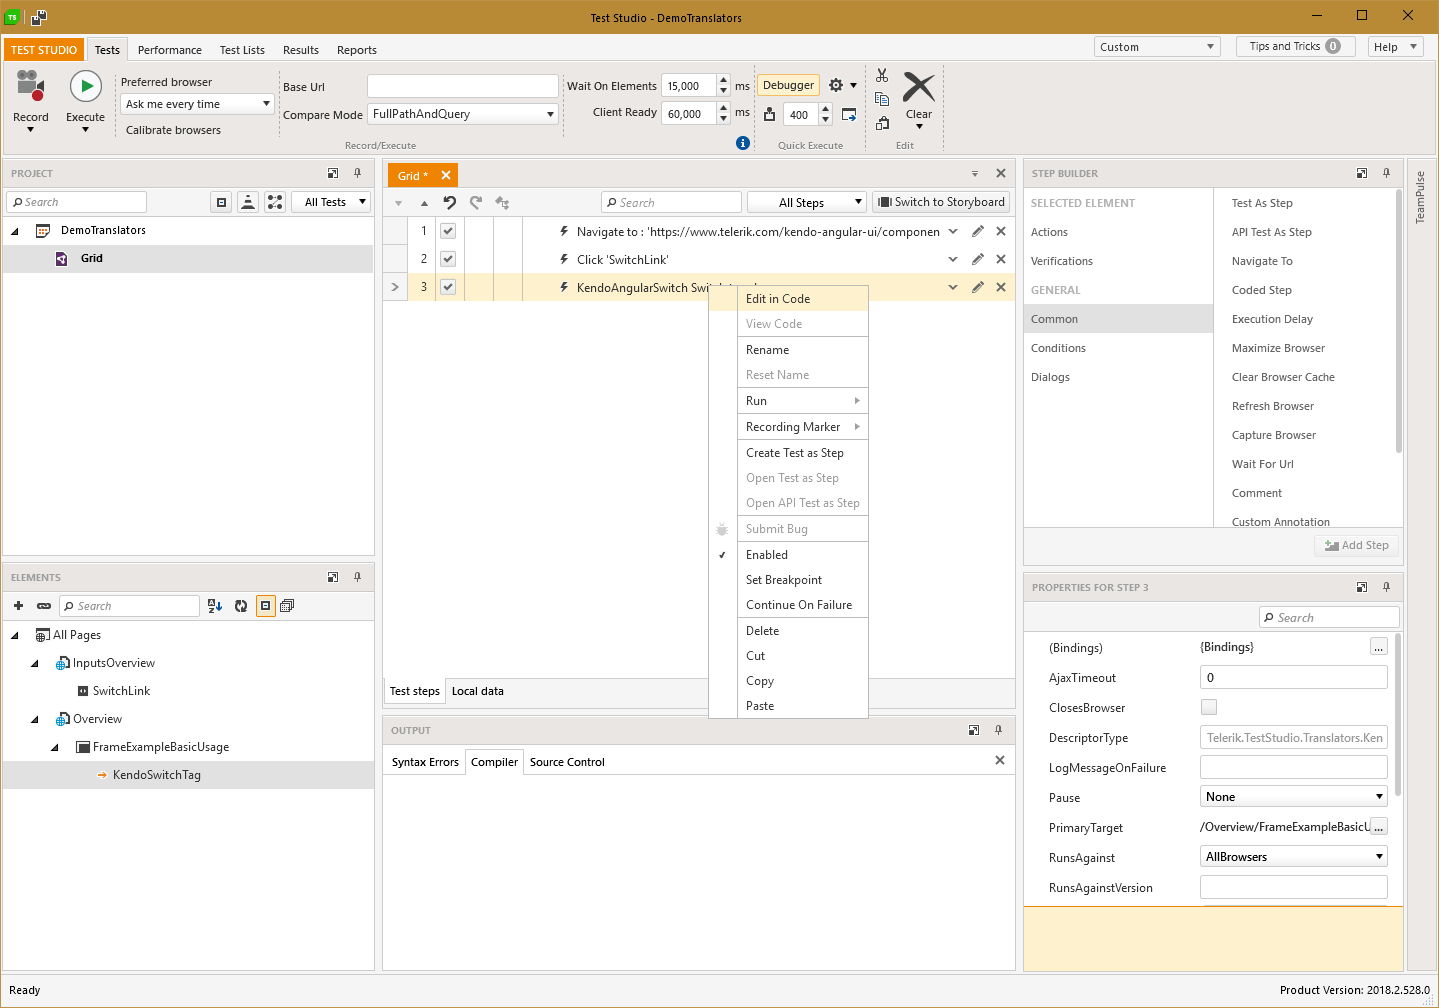Choose Set Breakpoint in context menu
Image resolution: width=1439 pixels, height=1008 pixels.
pyautogui.click(x=788, y=580)
